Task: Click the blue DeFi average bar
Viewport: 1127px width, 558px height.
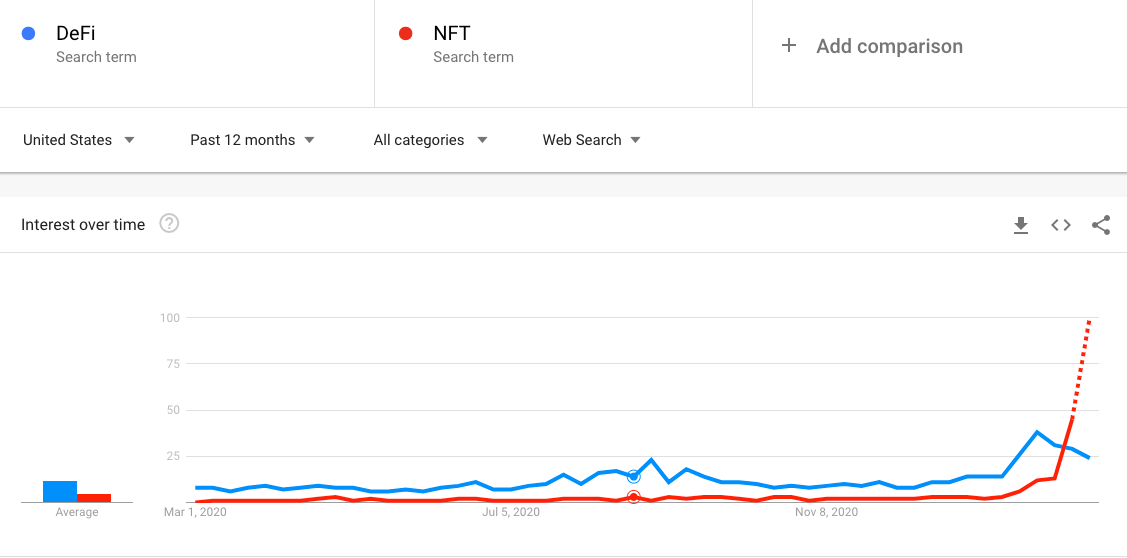Action: coord(60,491)
